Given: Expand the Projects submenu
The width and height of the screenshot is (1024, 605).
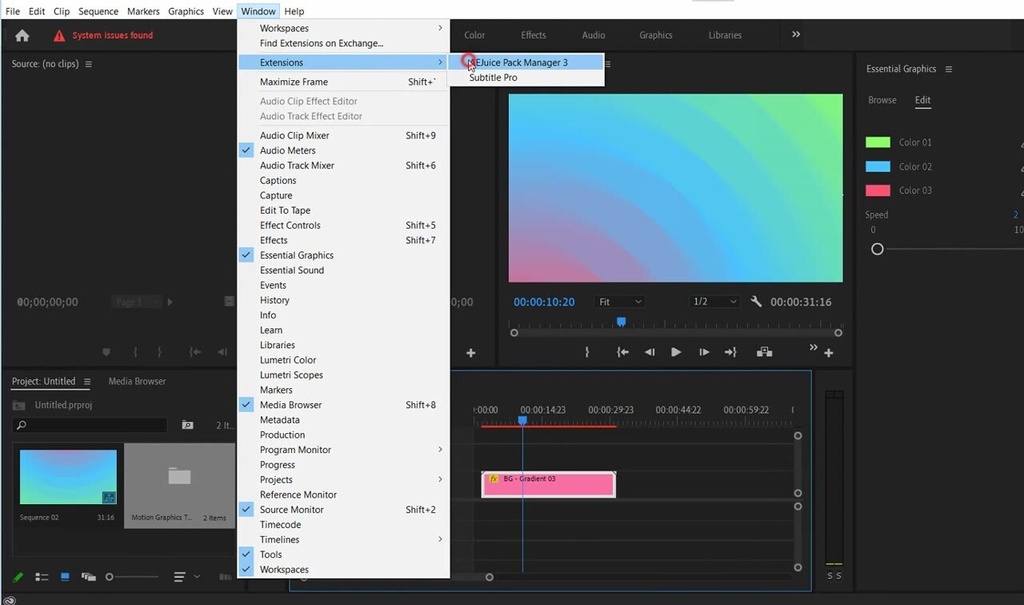Looking at the screenshot, I should point(344,480).
